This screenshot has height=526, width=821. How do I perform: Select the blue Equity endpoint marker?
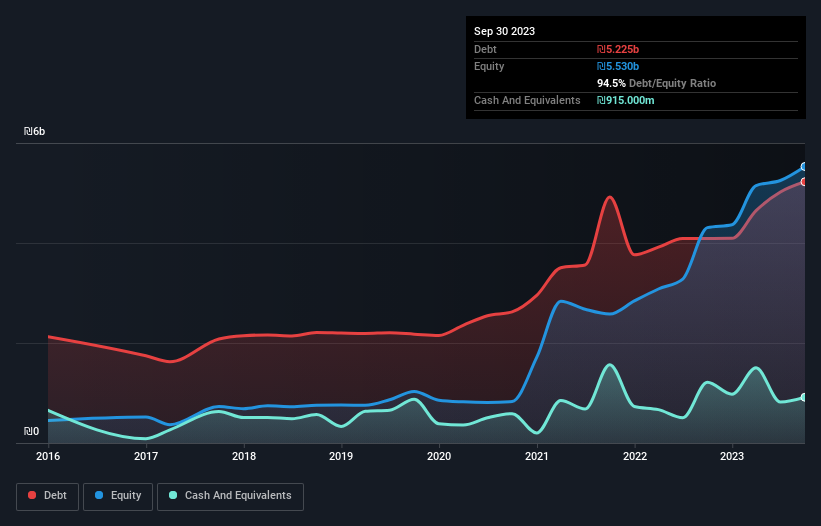coord(804,166)
